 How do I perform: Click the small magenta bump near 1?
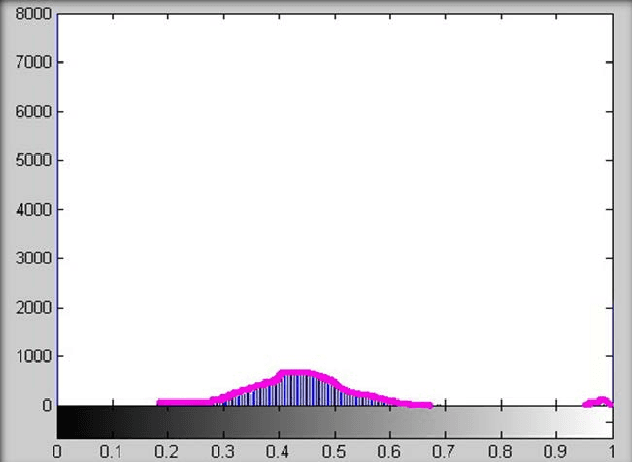[600, 401]
